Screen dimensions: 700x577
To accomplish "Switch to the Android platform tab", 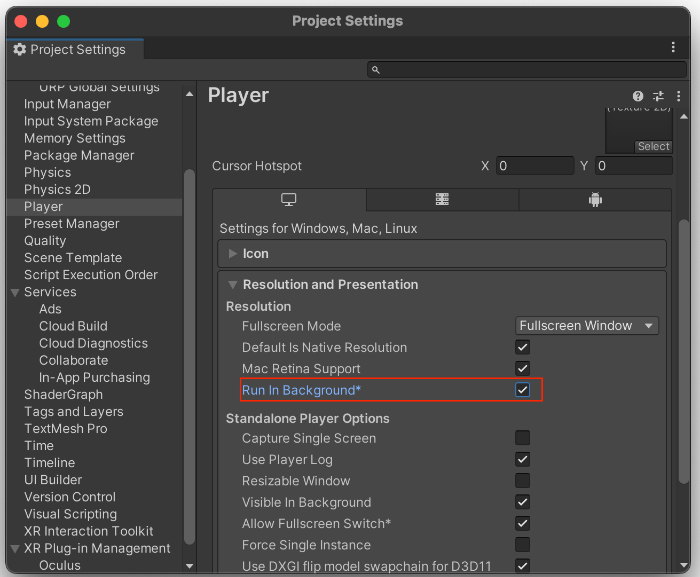I will [x=595, y=200].
